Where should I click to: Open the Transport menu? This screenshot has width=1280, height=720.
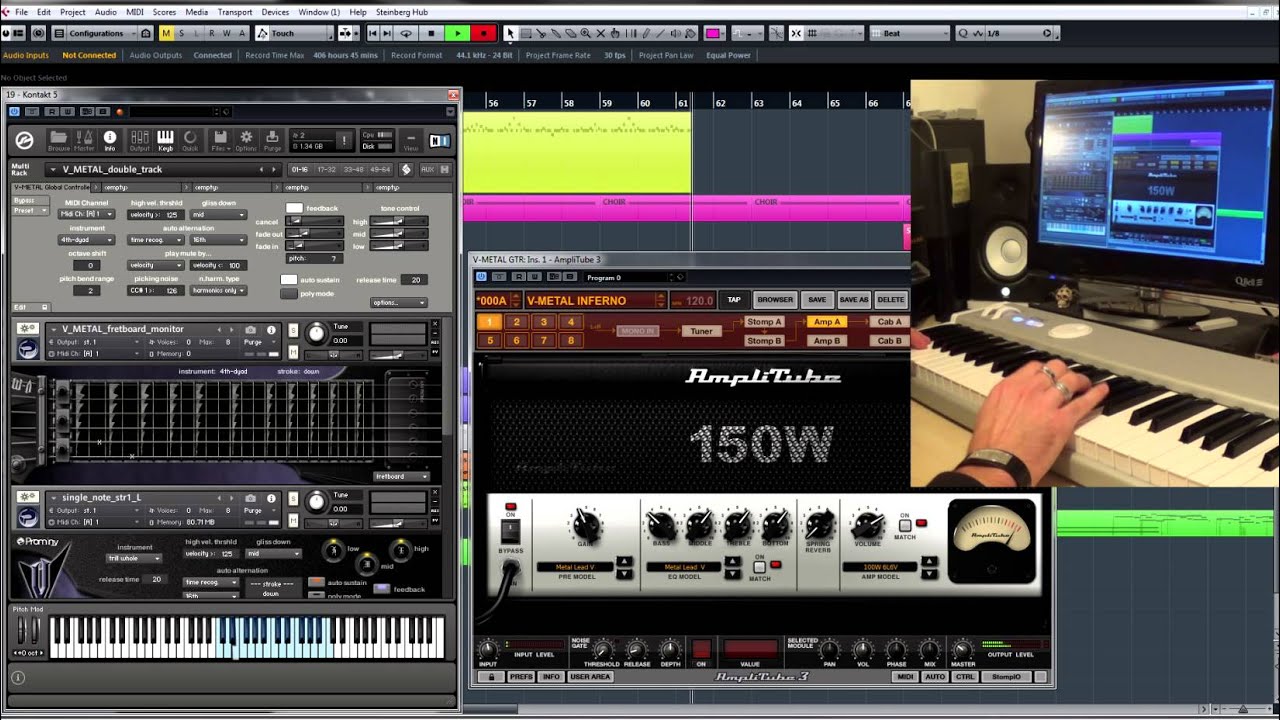coord(235,12)
